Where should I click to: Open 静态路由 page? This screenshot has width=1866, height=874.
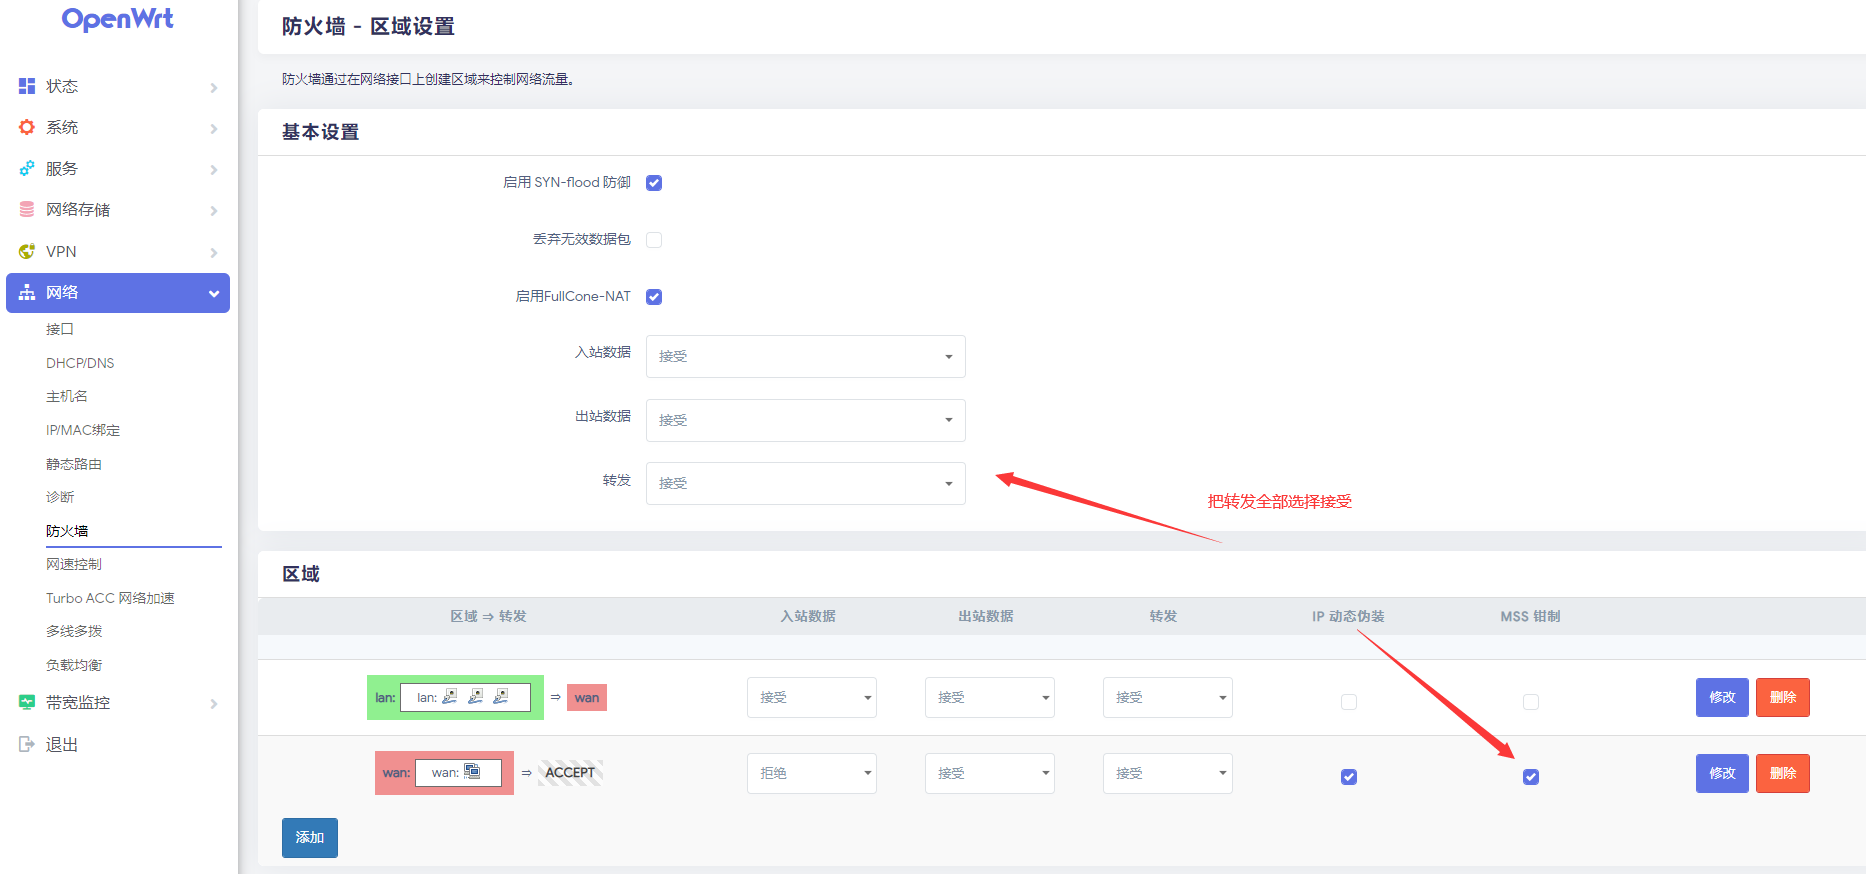click(74, 464)
